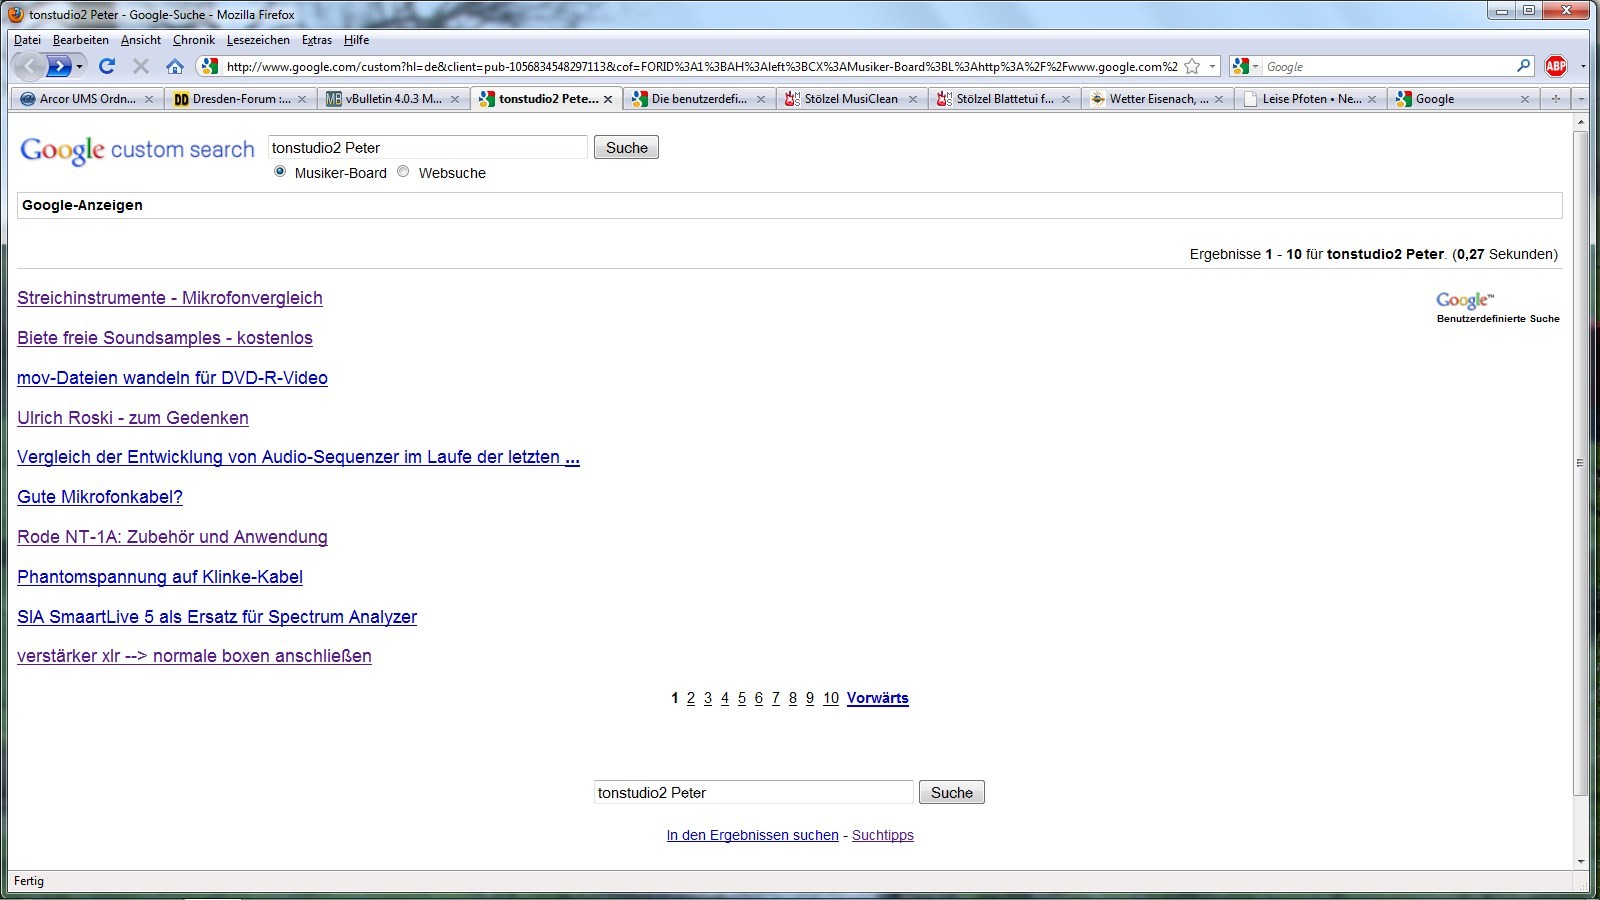Reload the page with the refresh icon
The width and height of the screenshot is (1600, 900).
point(107,66)
